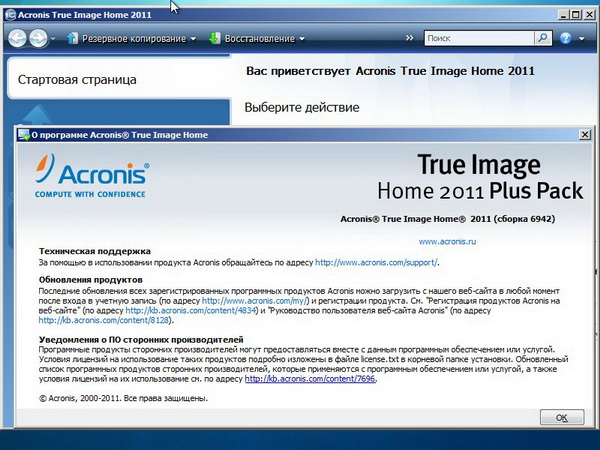The image size is (600, 450).
Task: Click the blue Help question mark icon
Action: point(566,38)
